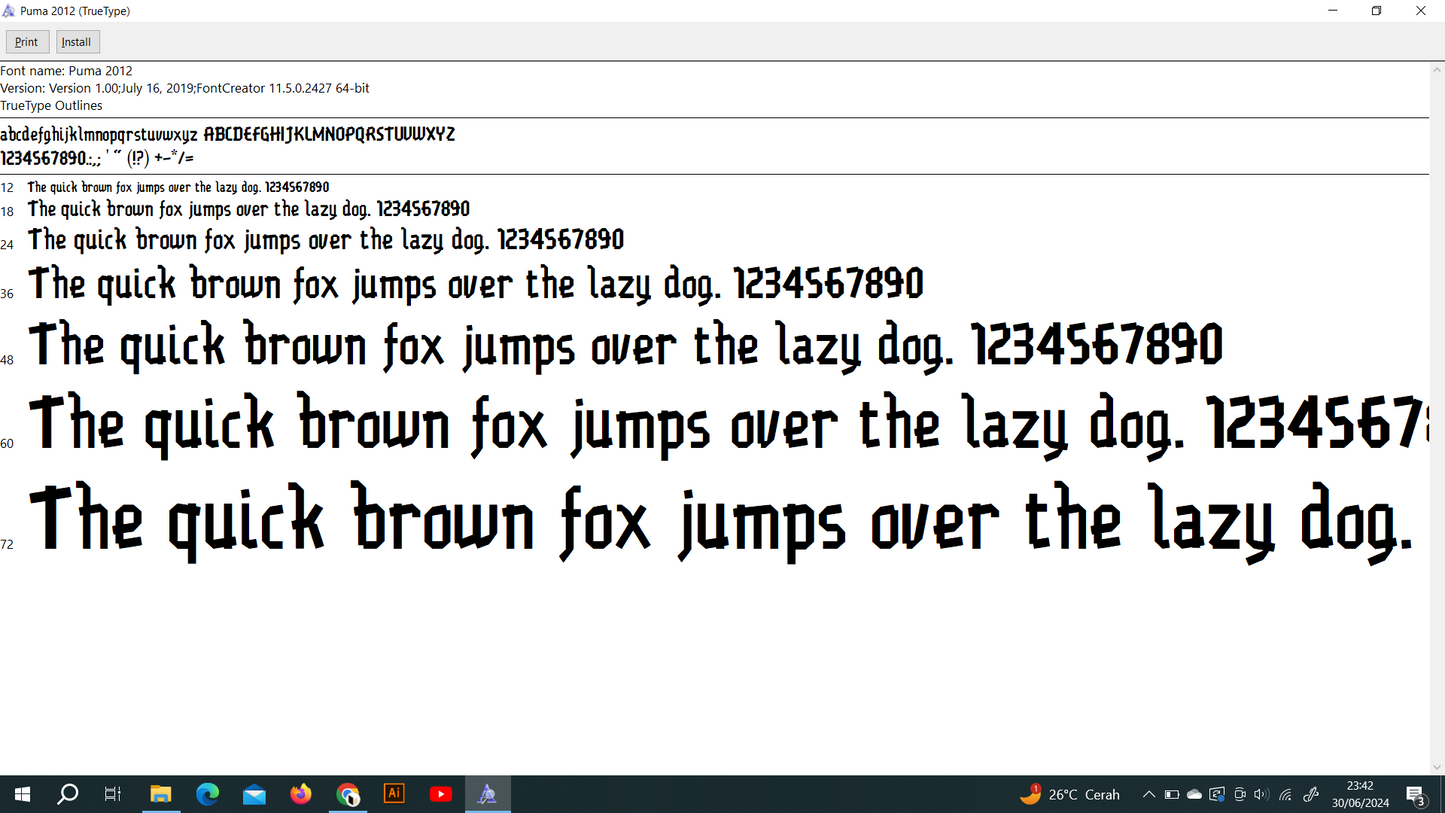This screenshot has width=1445, height=813.
Task: Check the battery status icon
Action: [1171, 793]
